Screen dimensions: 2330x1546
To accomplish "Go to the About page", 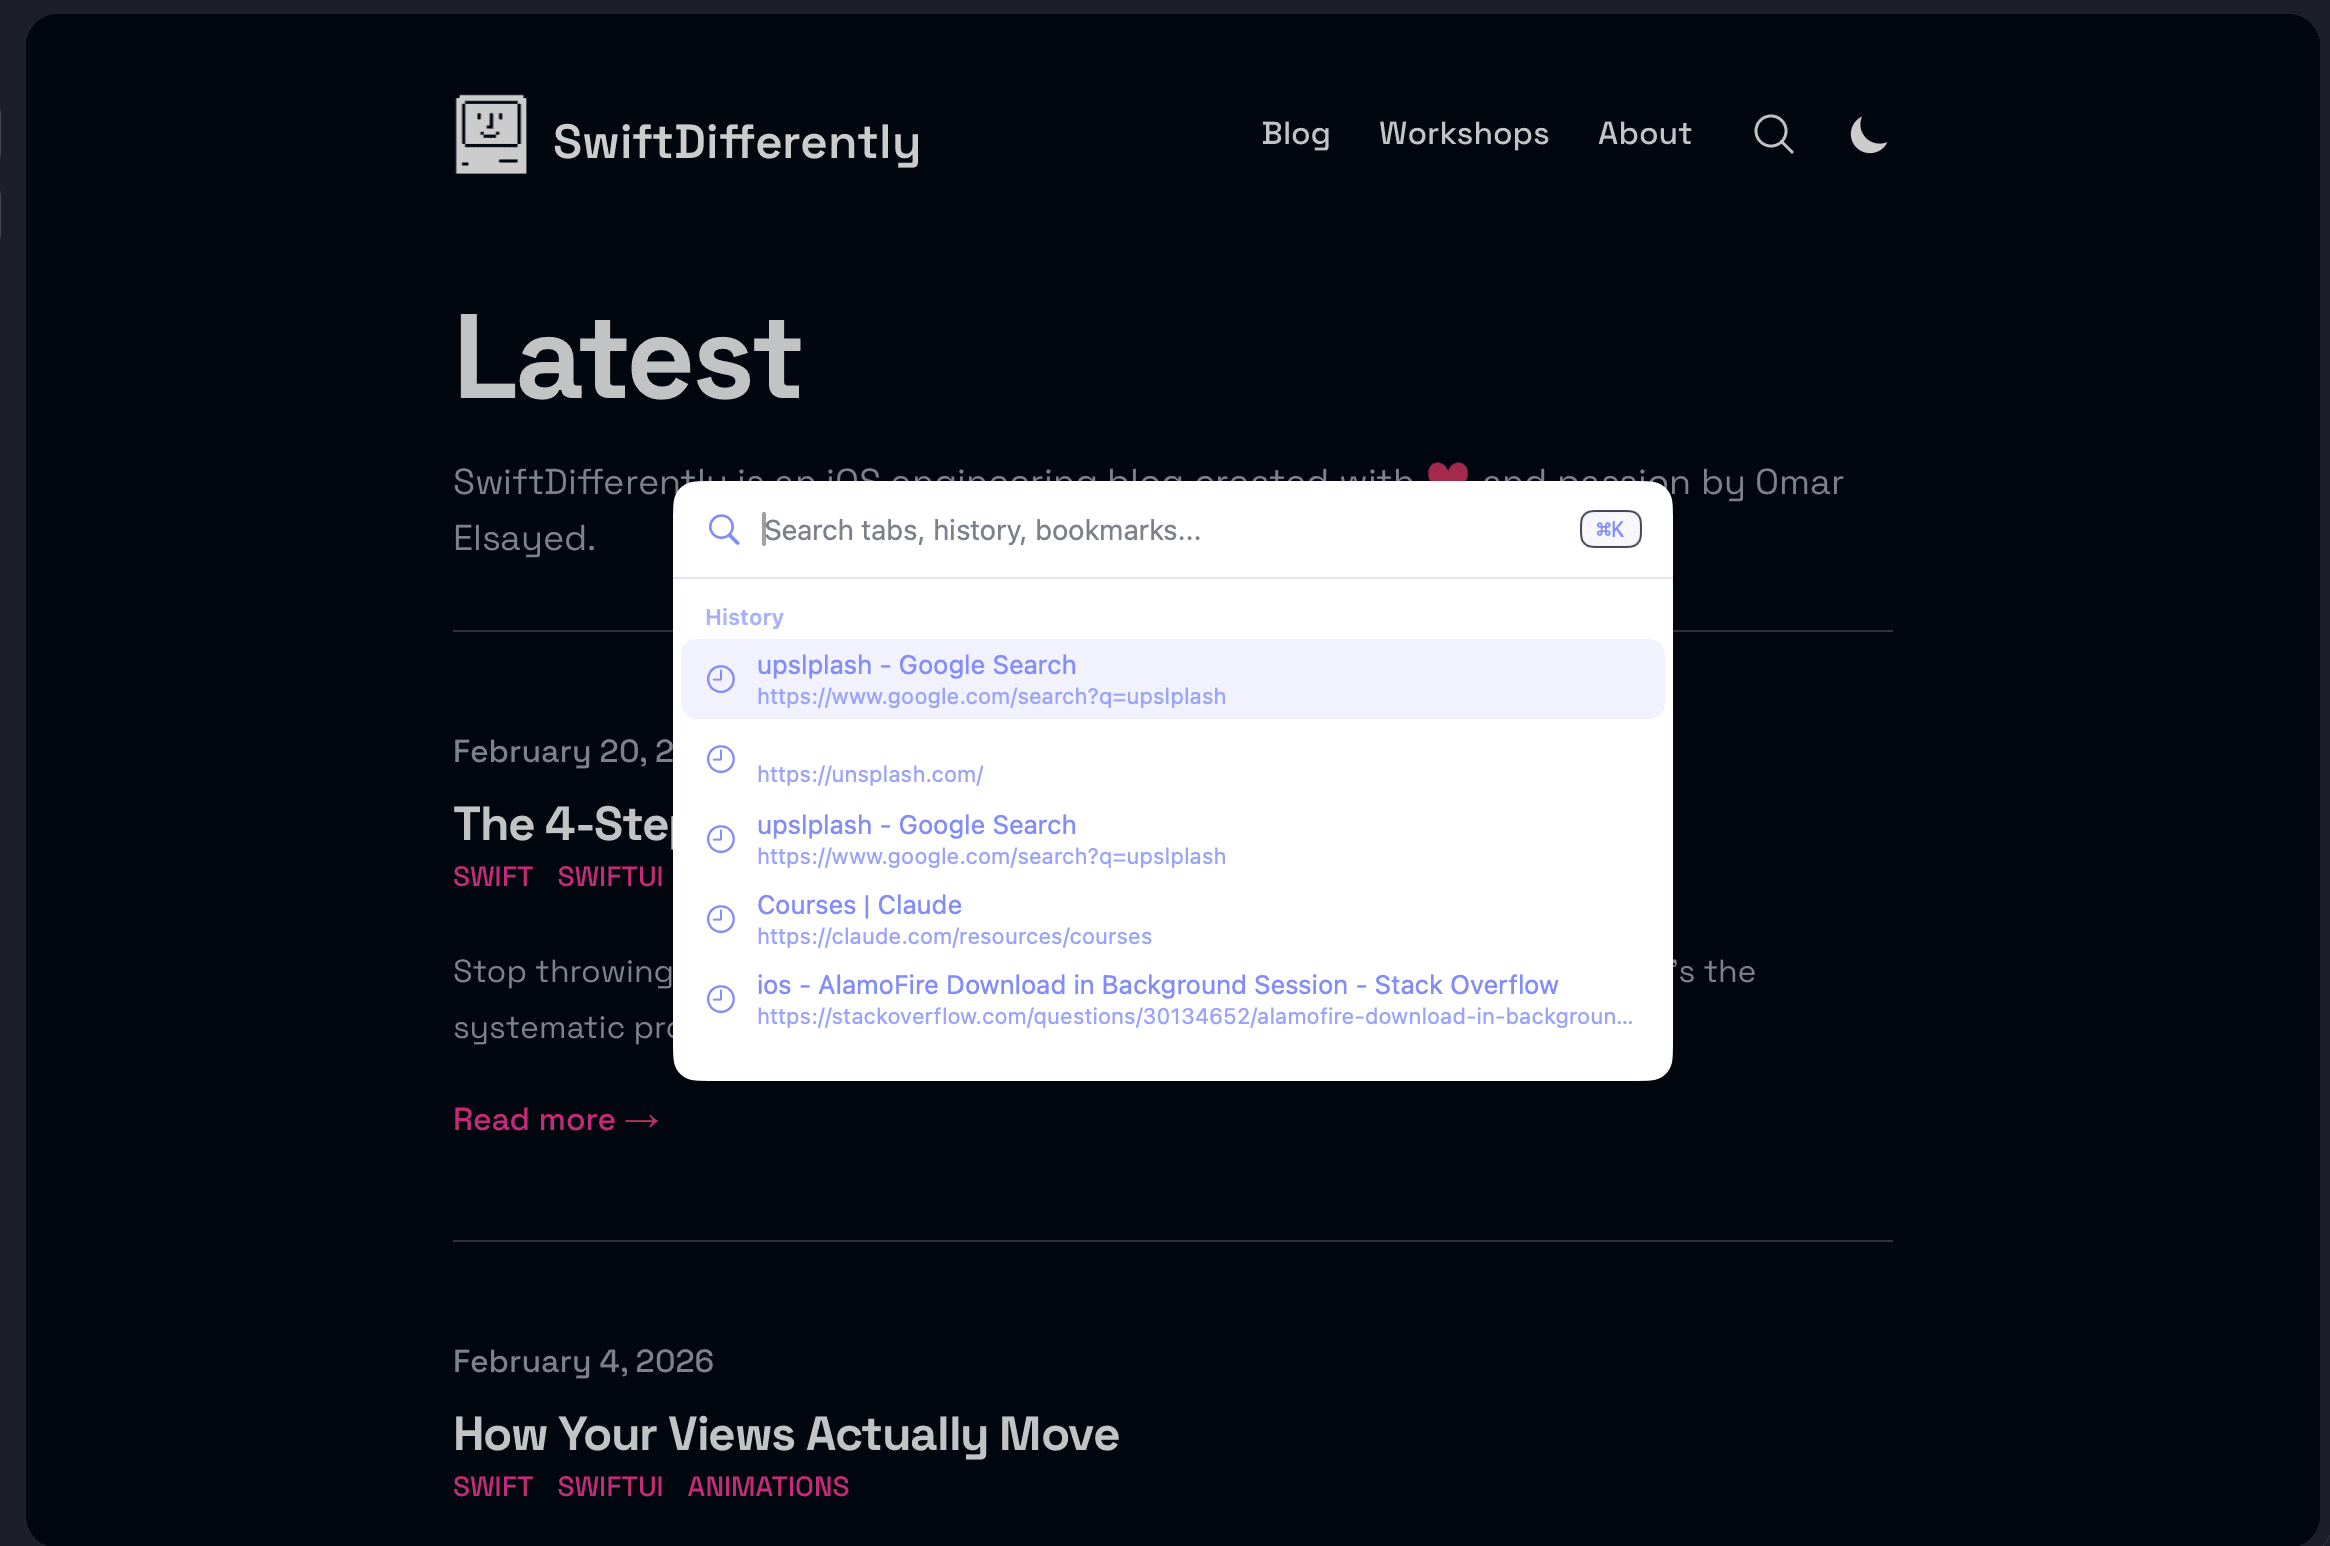I will (x=1644, y=134).
